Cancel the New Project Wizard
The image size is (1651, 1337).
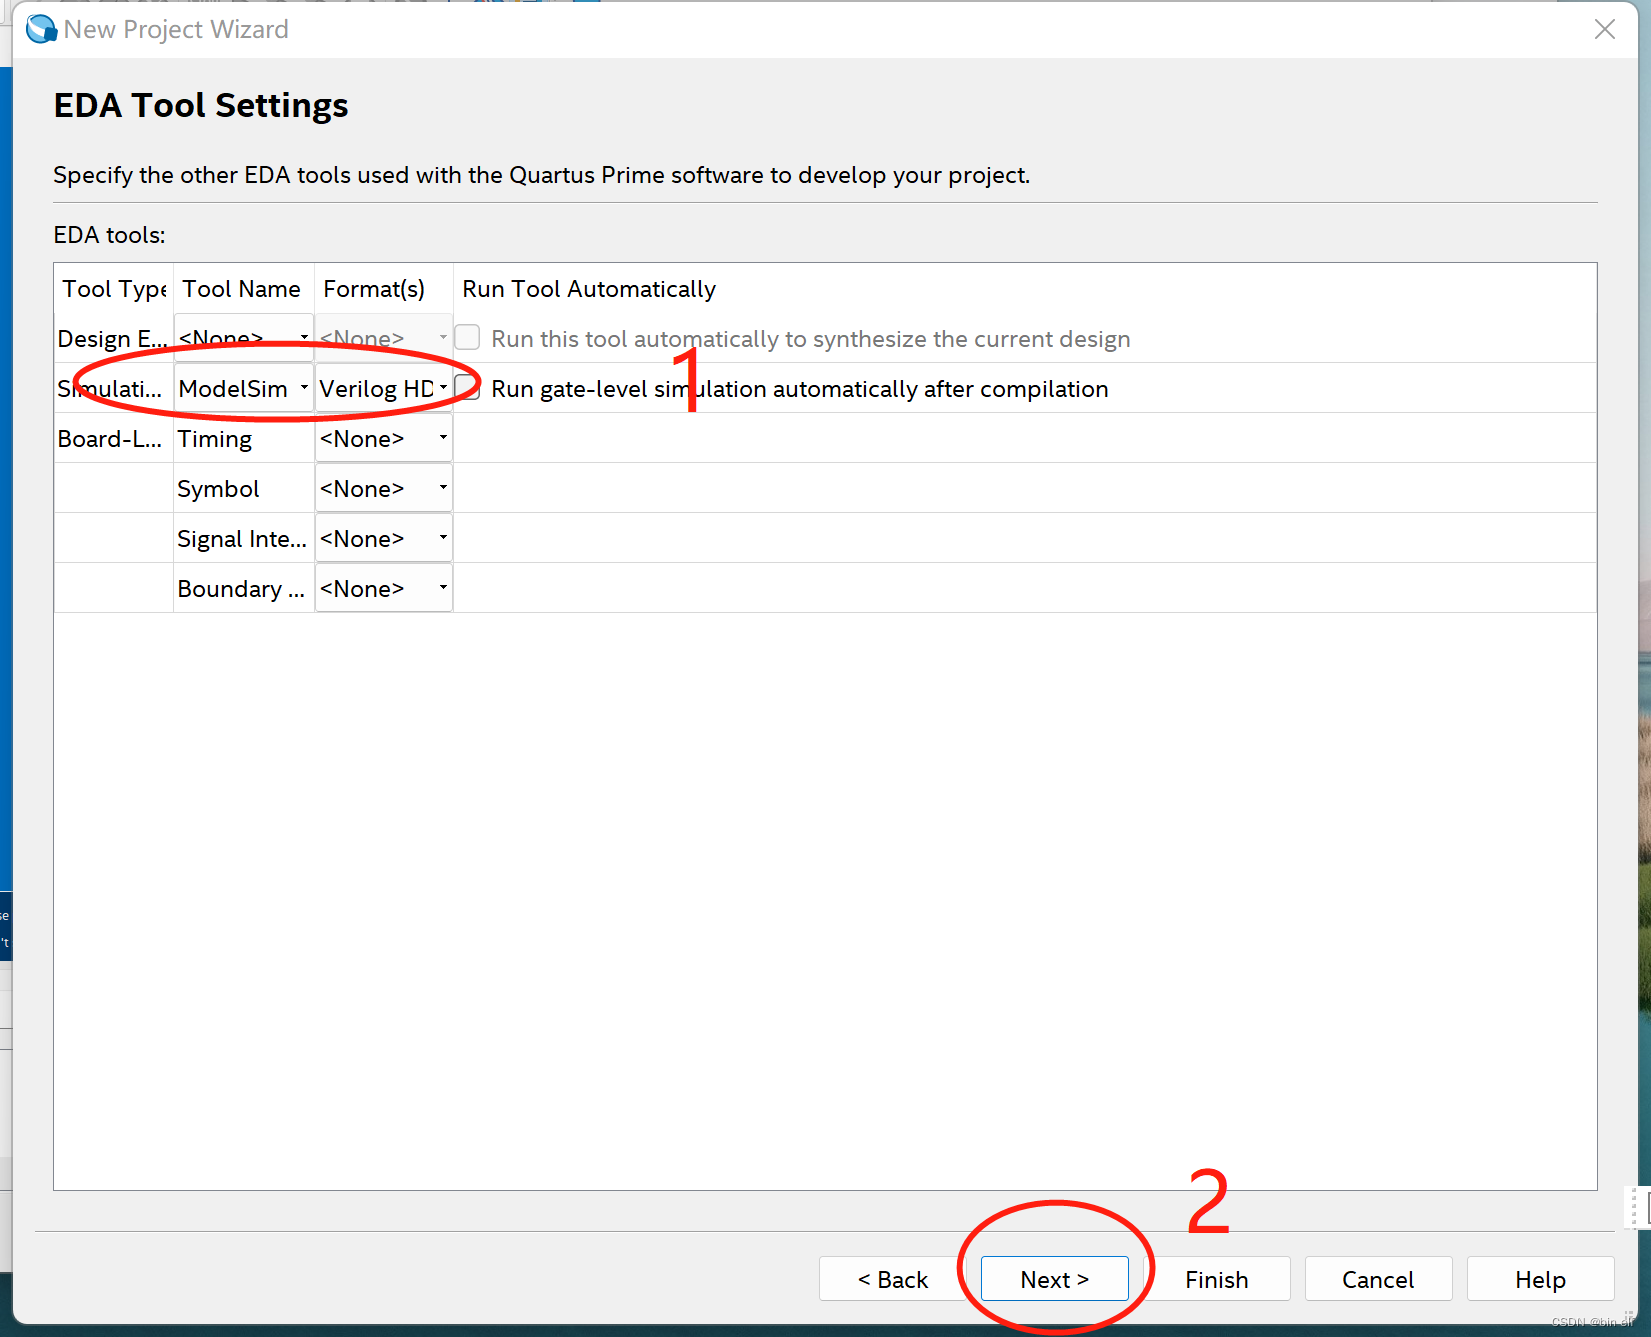click(x=1378, y=1279)
